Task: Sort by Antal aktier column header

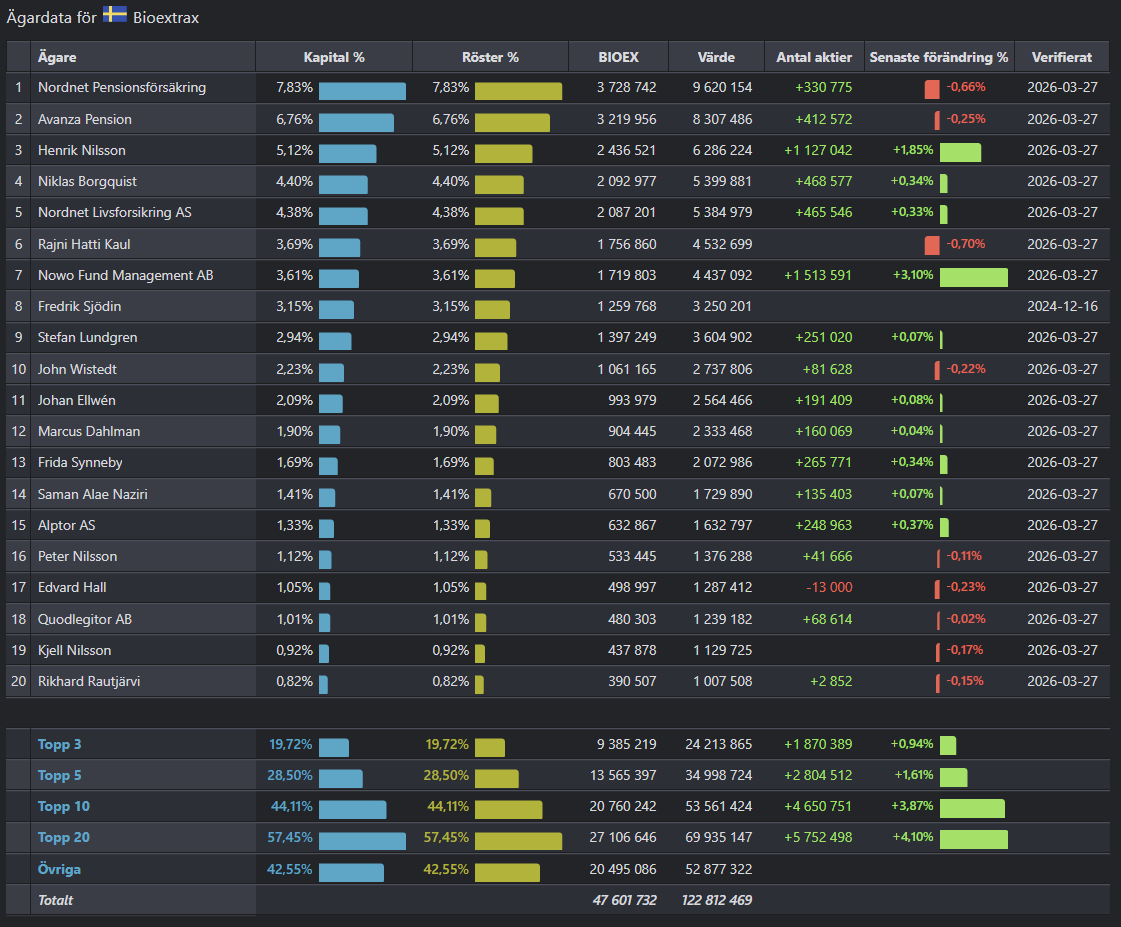Action: click(x=814, y=57)
